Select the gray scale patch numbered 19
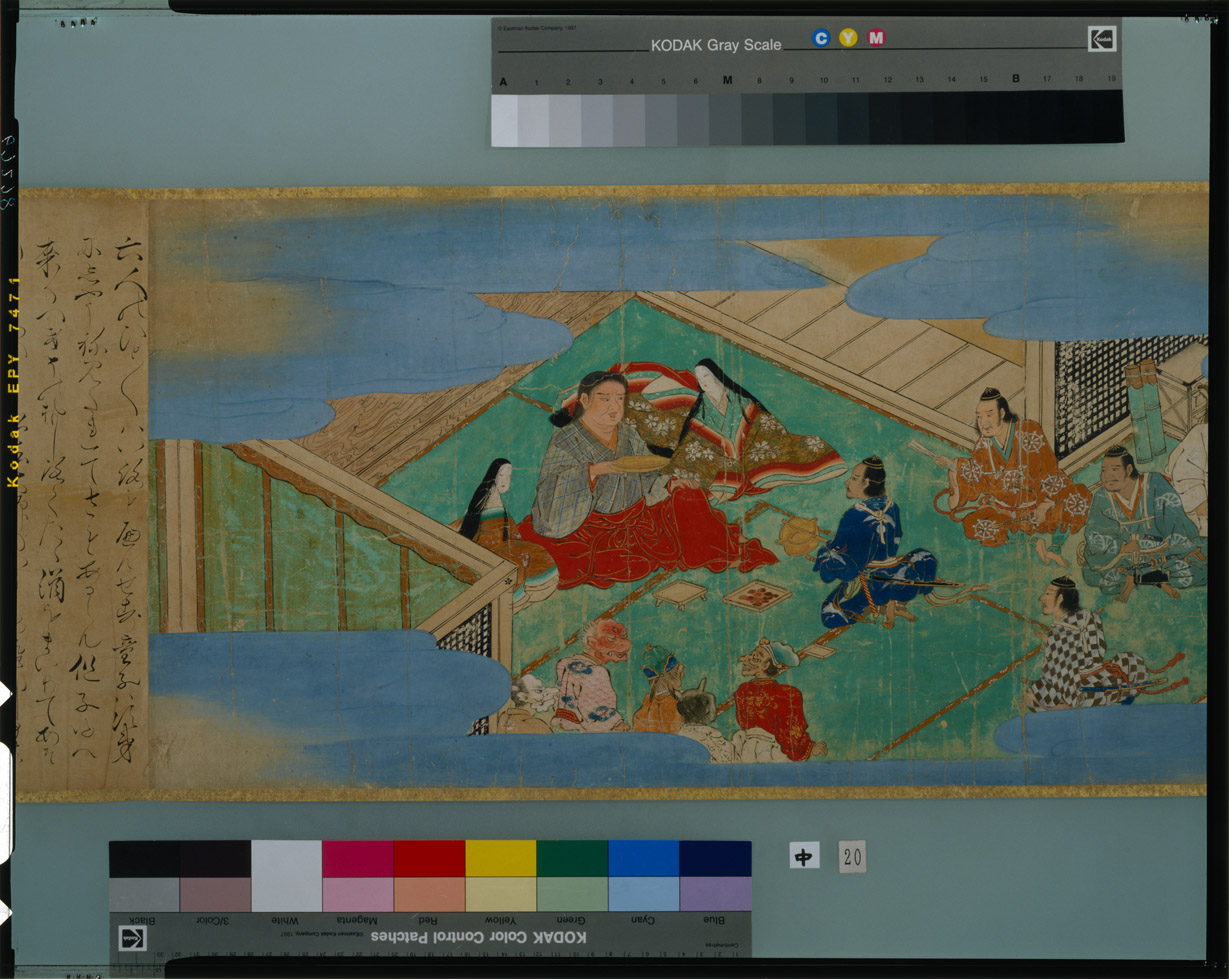Image resolution: width=1229 pixels, height=979 pixels. (x=1110, y=116)
